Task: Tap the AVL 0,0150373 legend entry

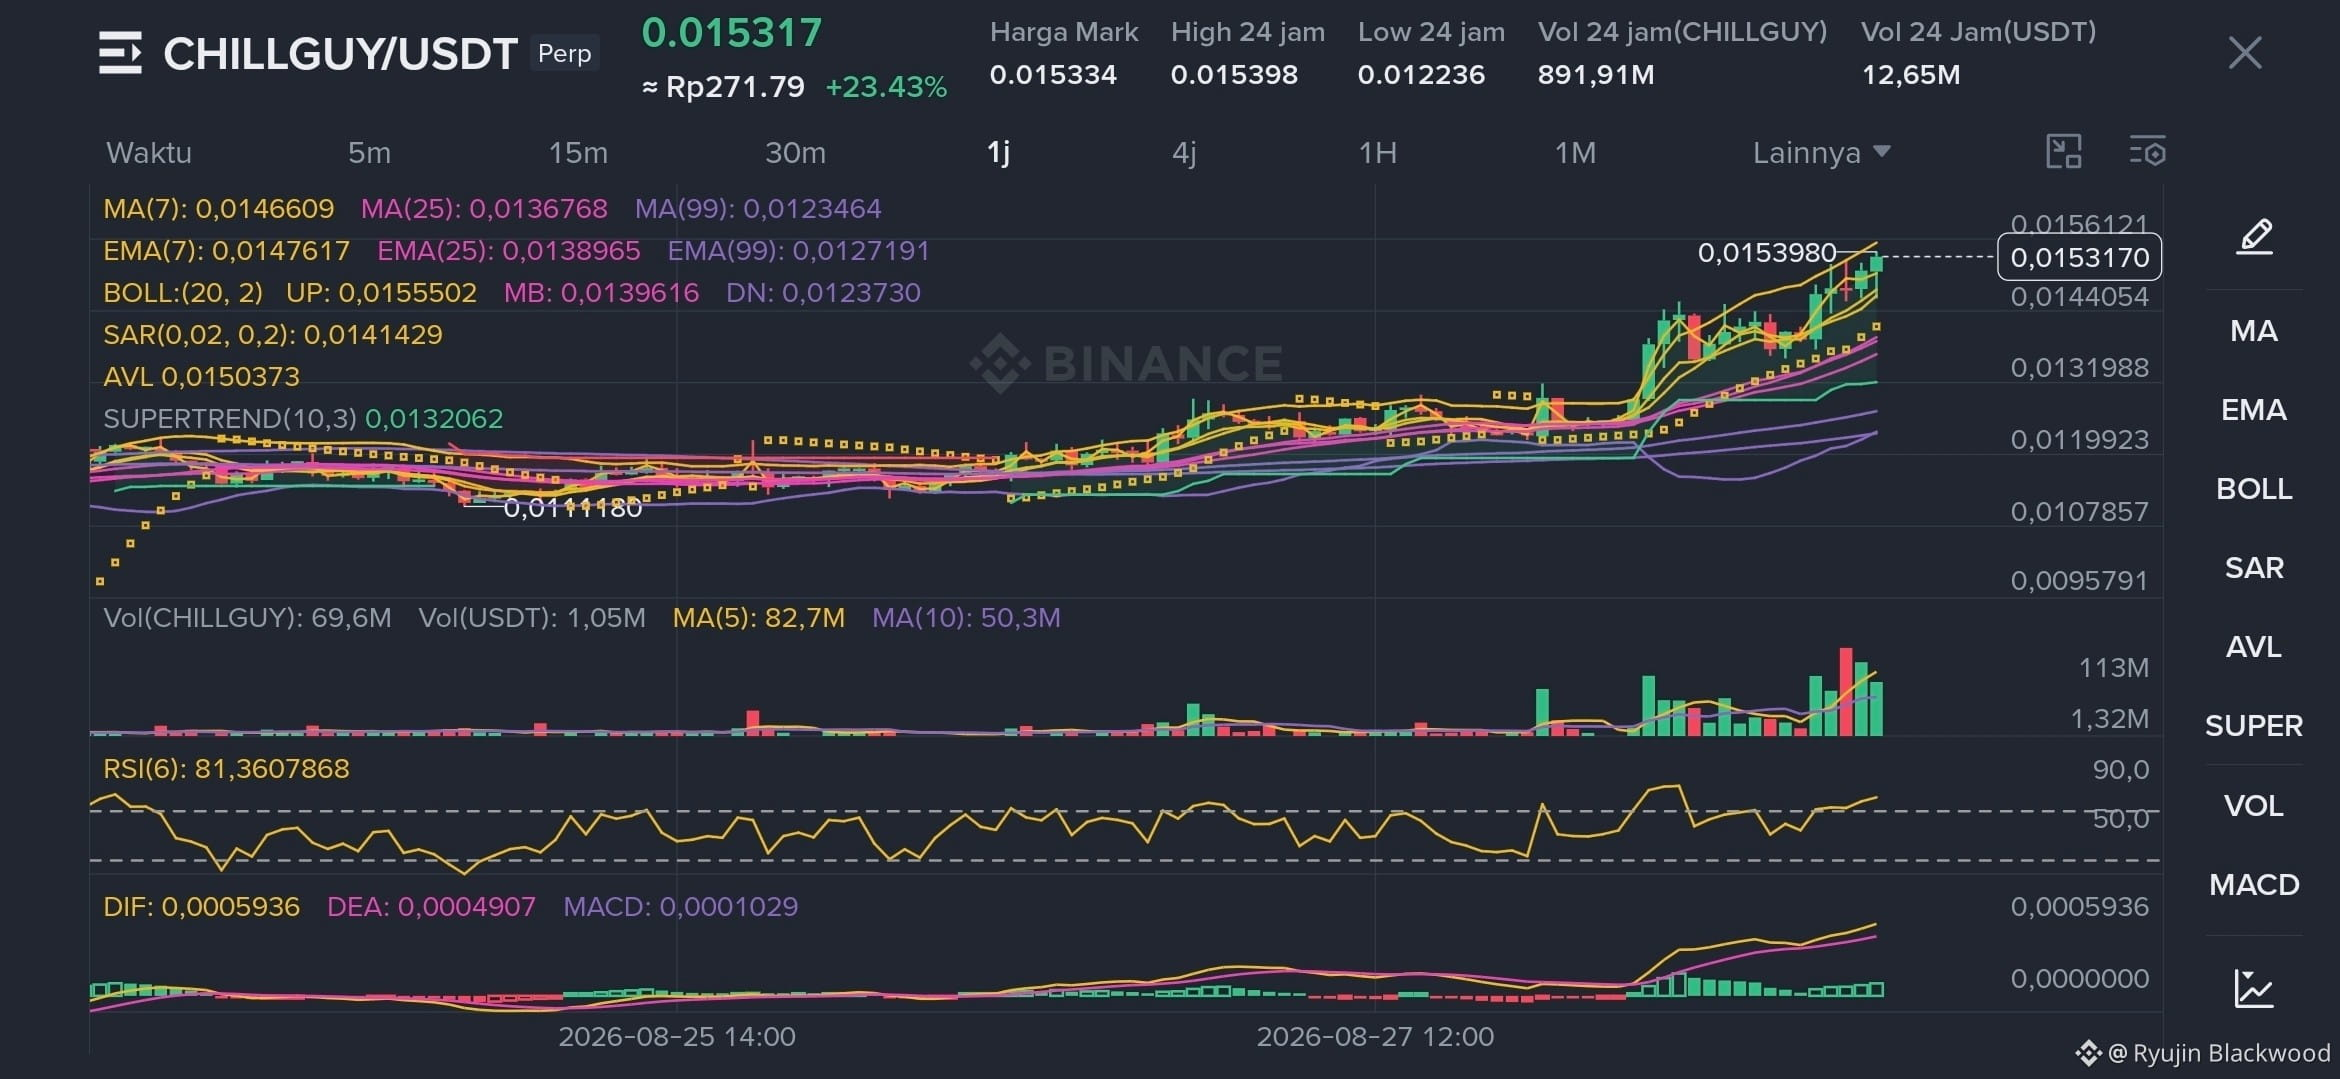Action: click(x=201, y=377)
